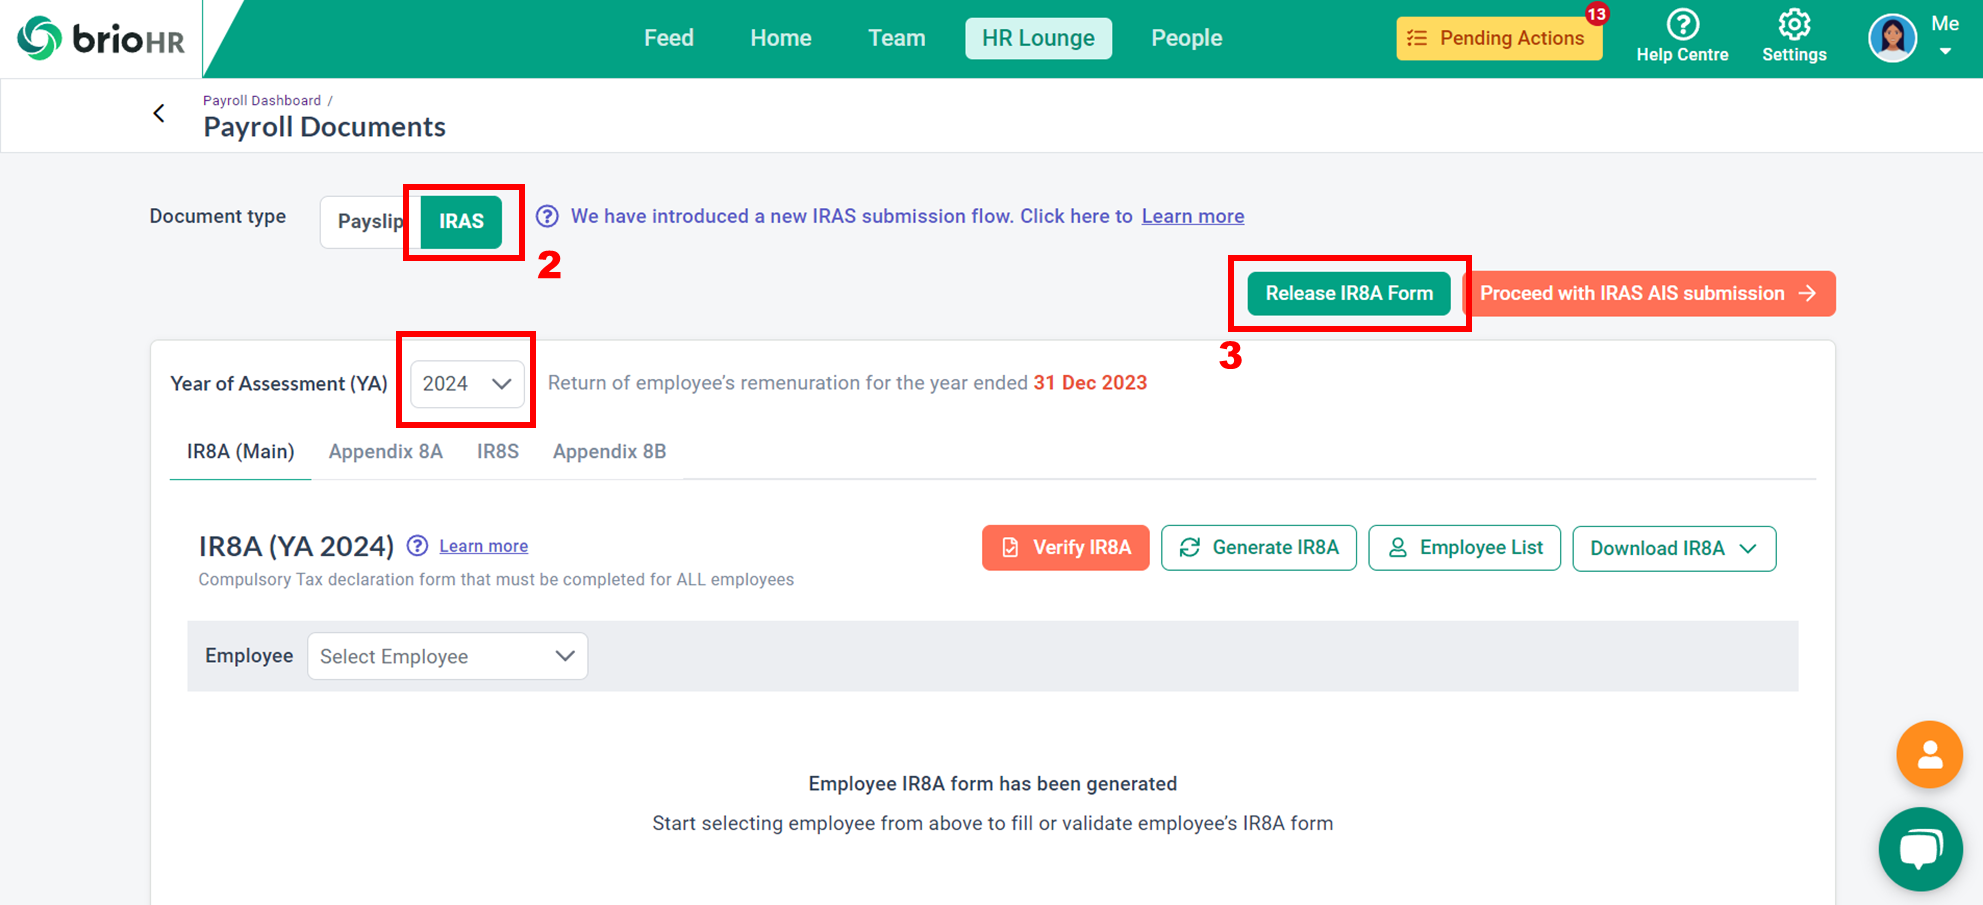
Task: Click the BrioHR logo
Action: [x=101, y=38]
